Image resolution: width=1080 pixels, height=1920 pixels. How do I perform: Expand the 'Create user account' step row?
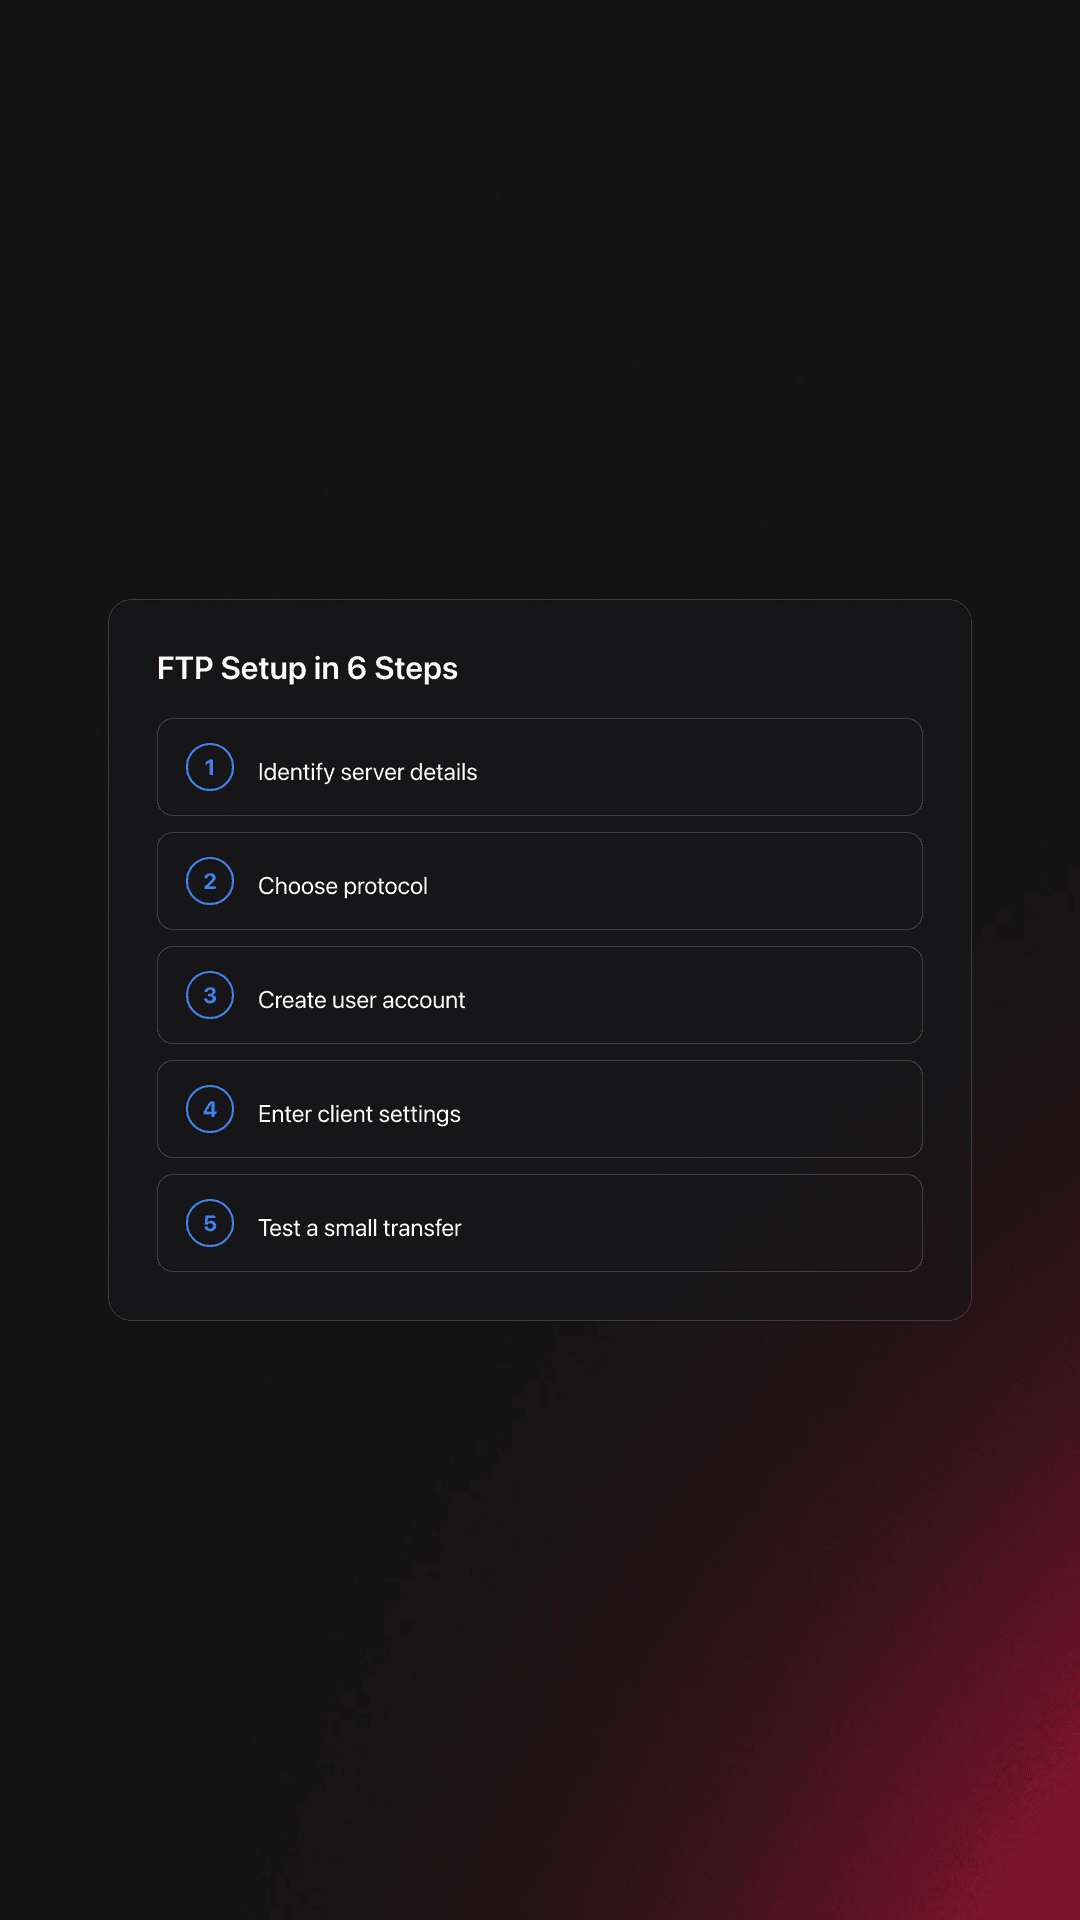tap(540, 995)
